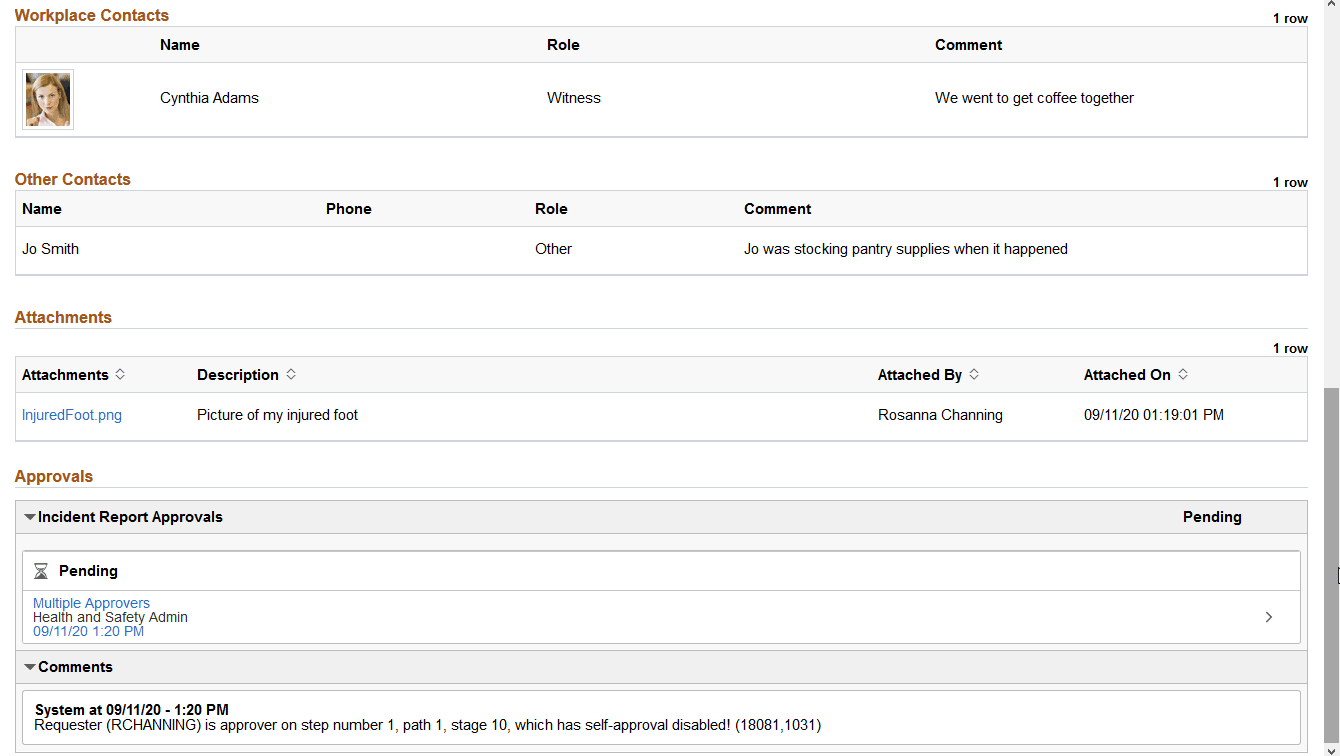
Task: Click the Pending hourglass status icon
Action: pos(41,571)
